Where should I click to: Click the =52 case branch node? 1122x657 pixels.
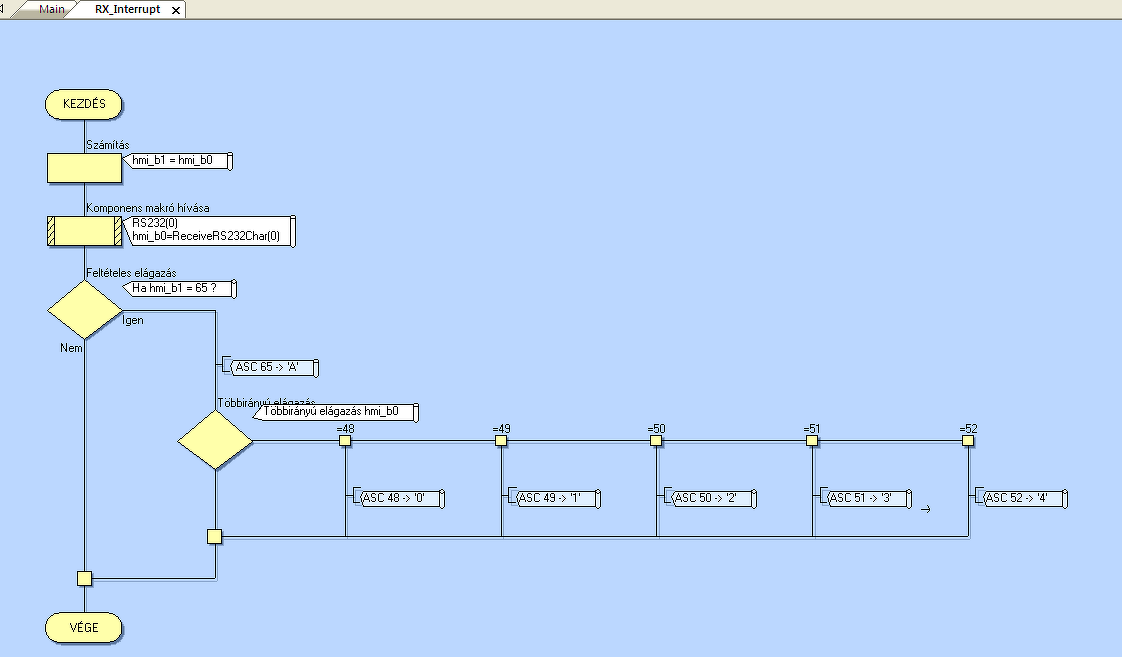[x=968, y=441]
